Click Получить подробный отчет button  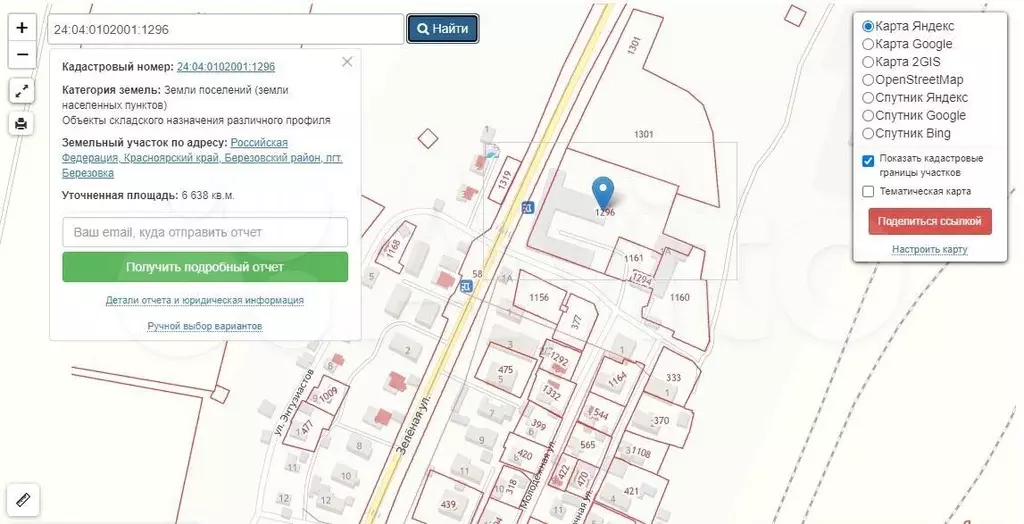(205, 267)
